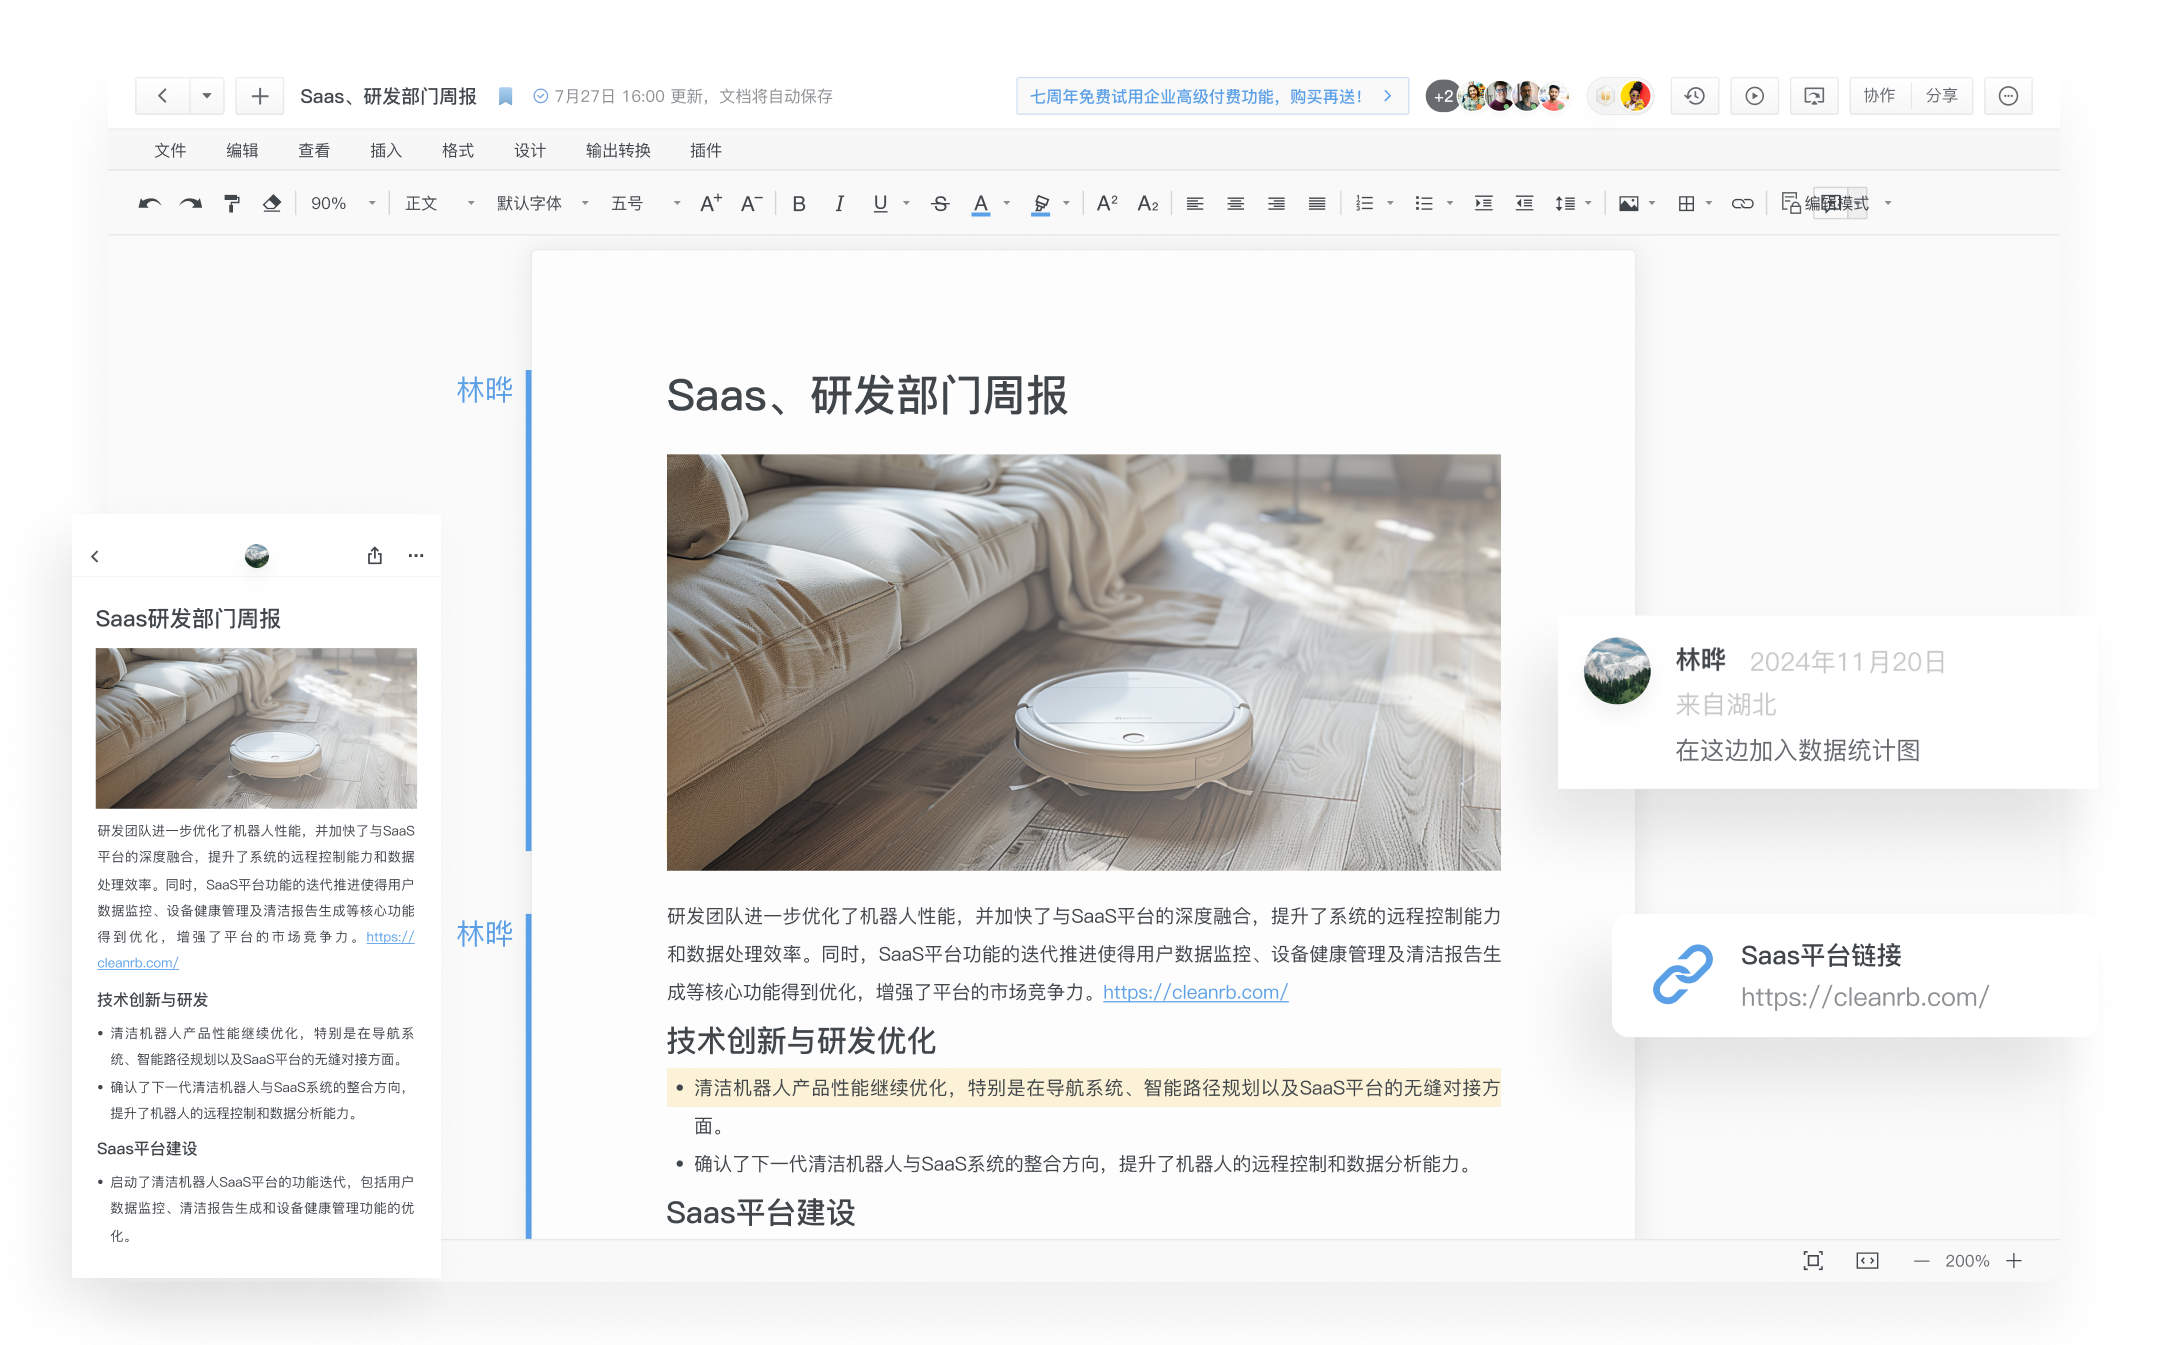Click the eraser clear-format icon
Image resolution: width=2167 pixels, height=1345 pixels.
tap(272, 204)
